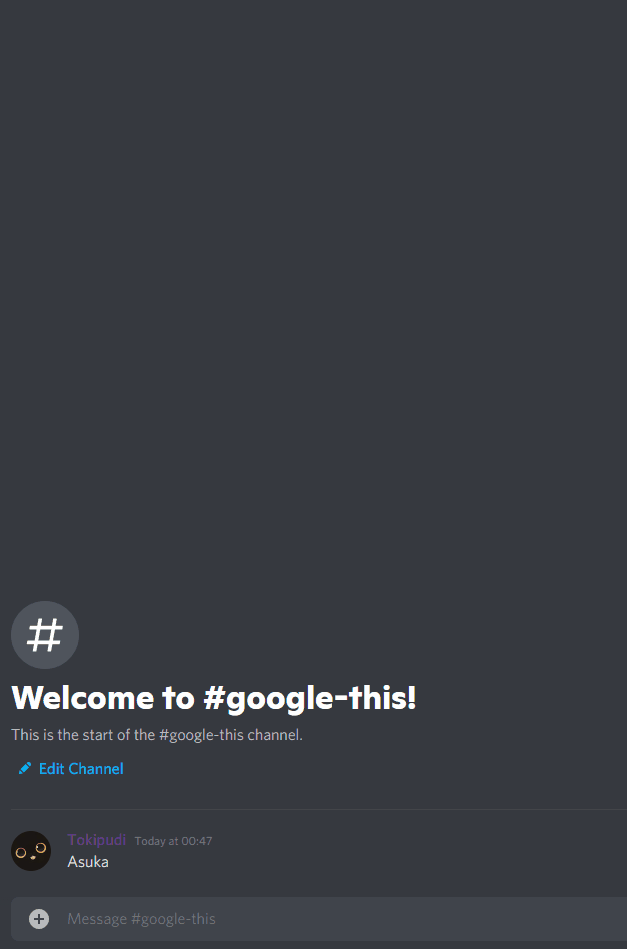The image size is (627, 949).
Task: Click the plus attach file icon
Action: (39, 919)
